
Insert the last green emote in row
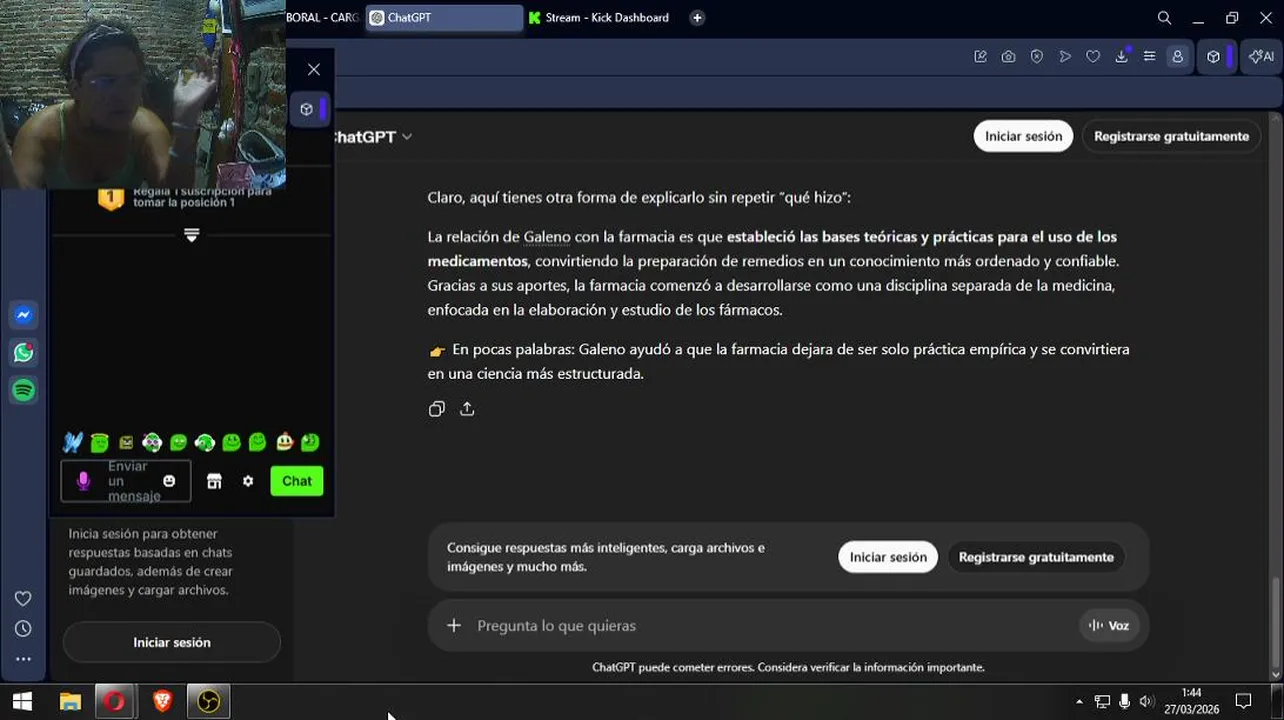(x=310, y=442)
